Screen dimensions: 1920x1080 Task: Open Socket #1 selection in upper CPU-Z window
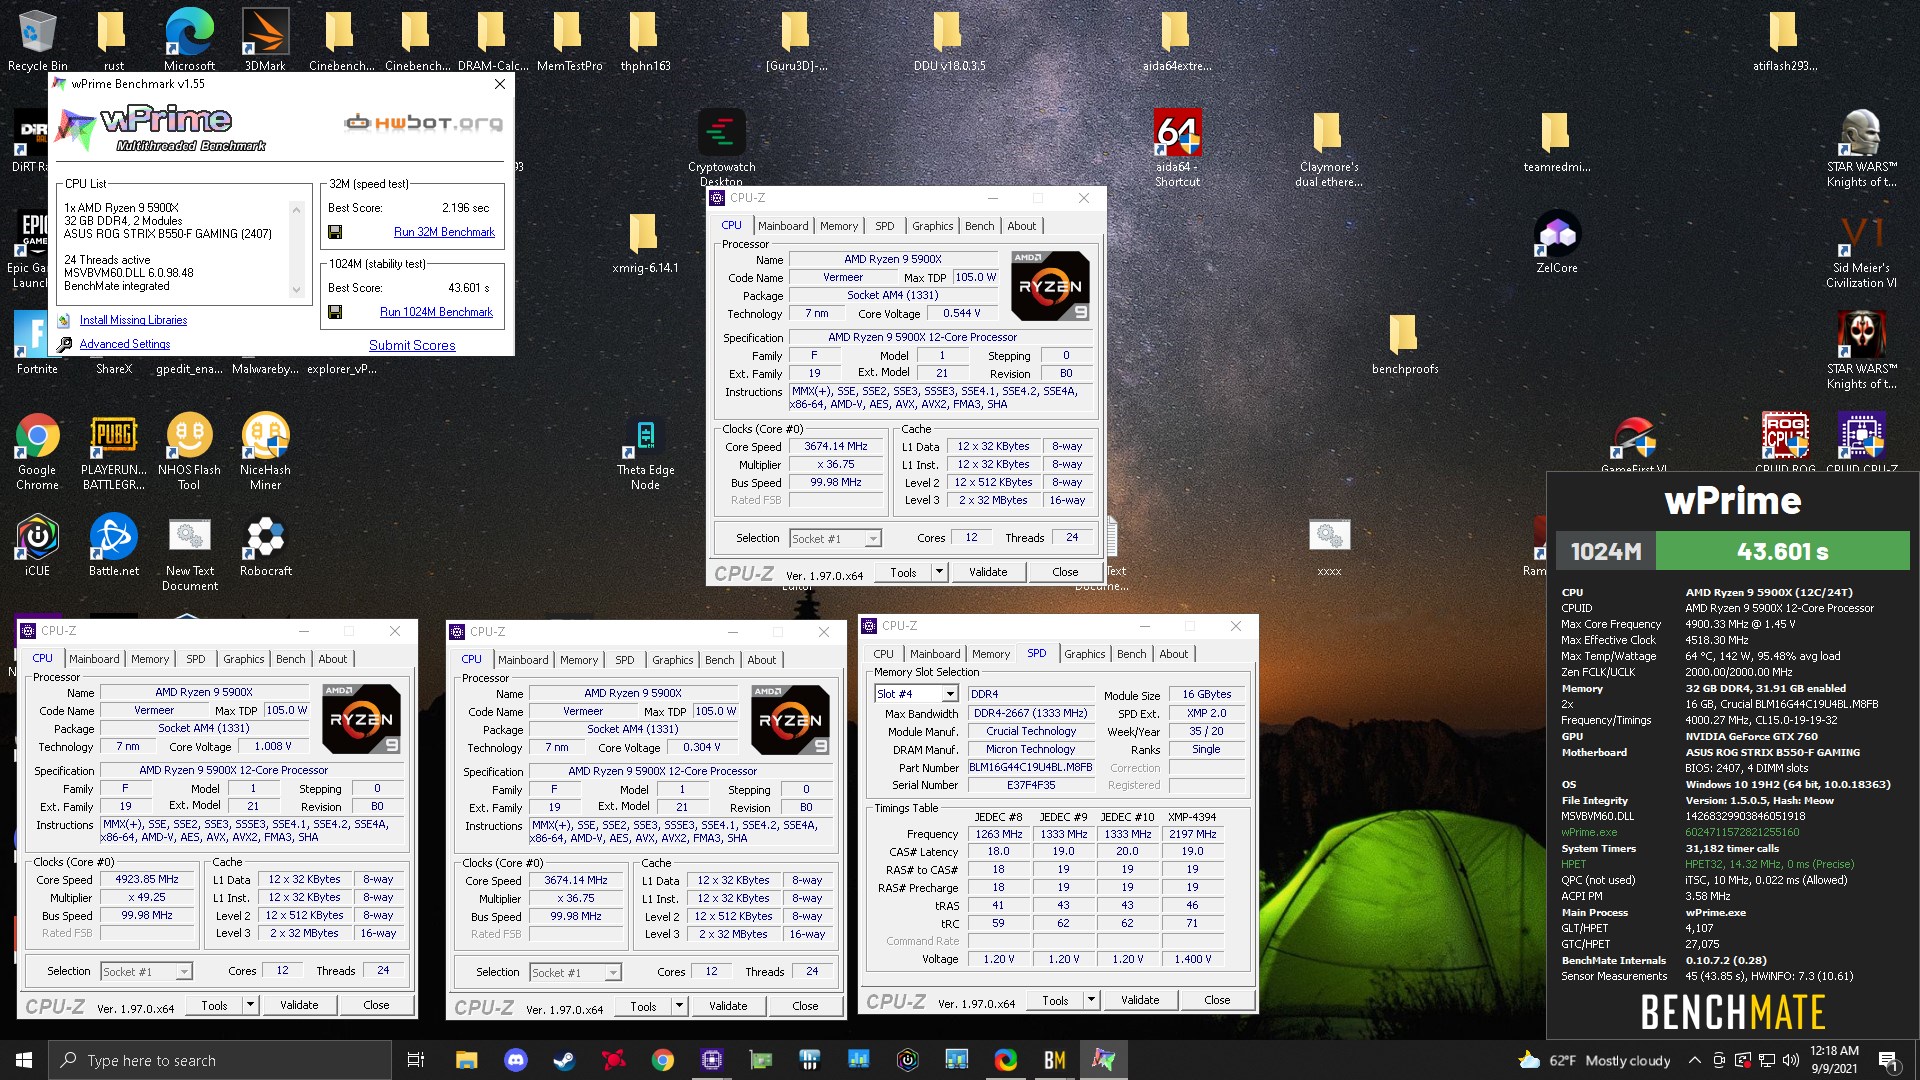[835, 539]
